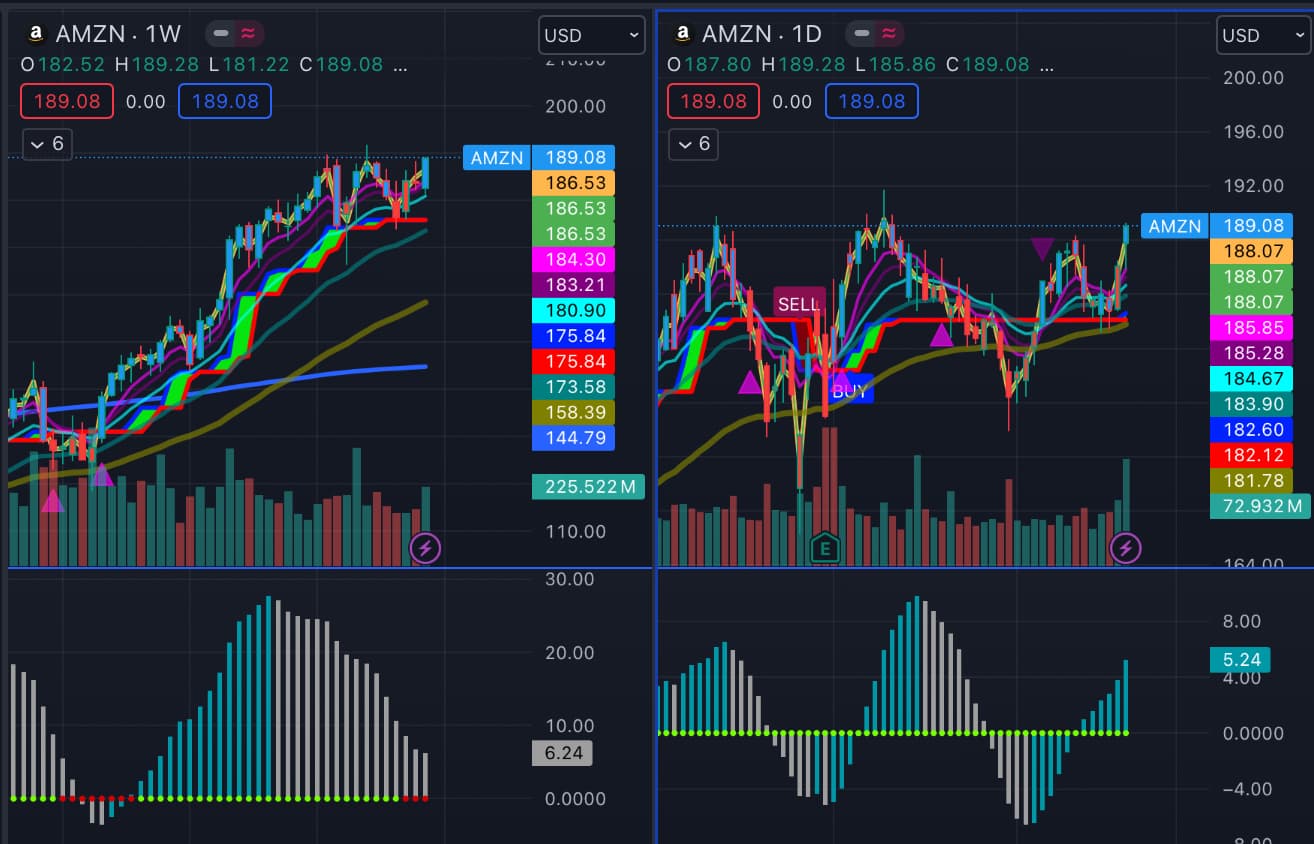
Task: Click the magenta 184.30 price label
Action: pos(574,260)
